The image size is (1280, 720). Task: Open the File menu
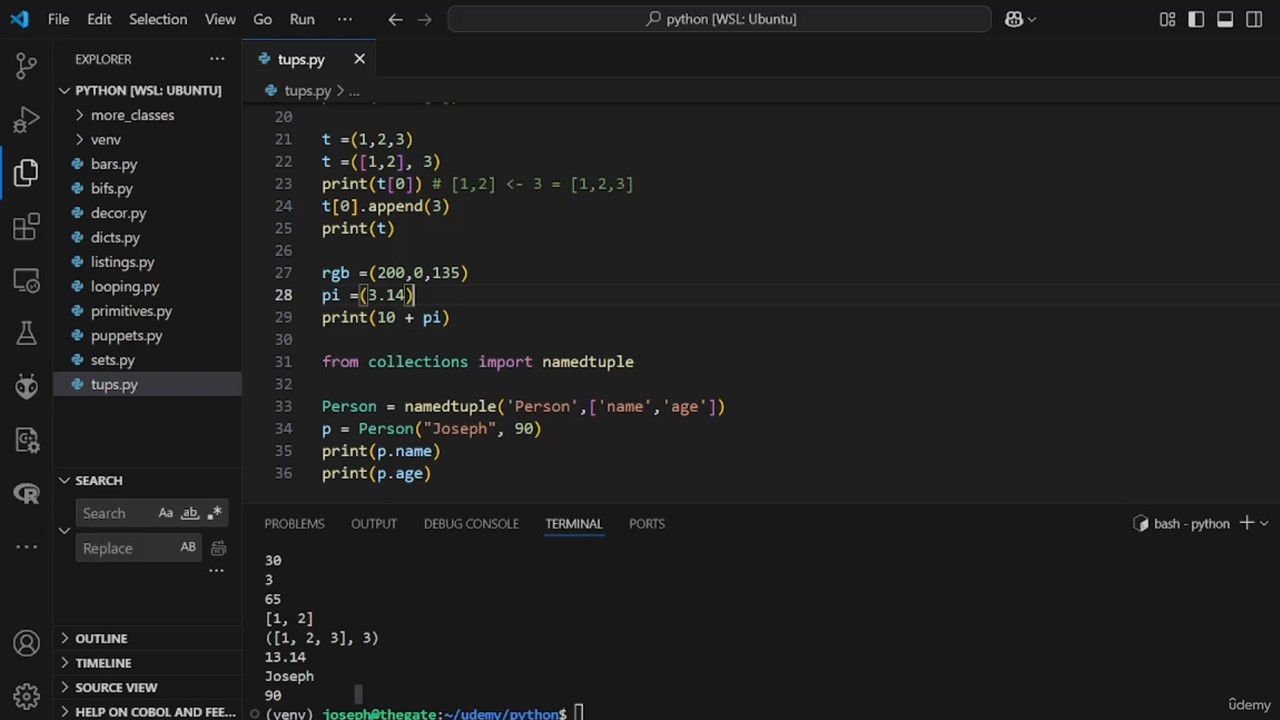click(x=59, y=19)
